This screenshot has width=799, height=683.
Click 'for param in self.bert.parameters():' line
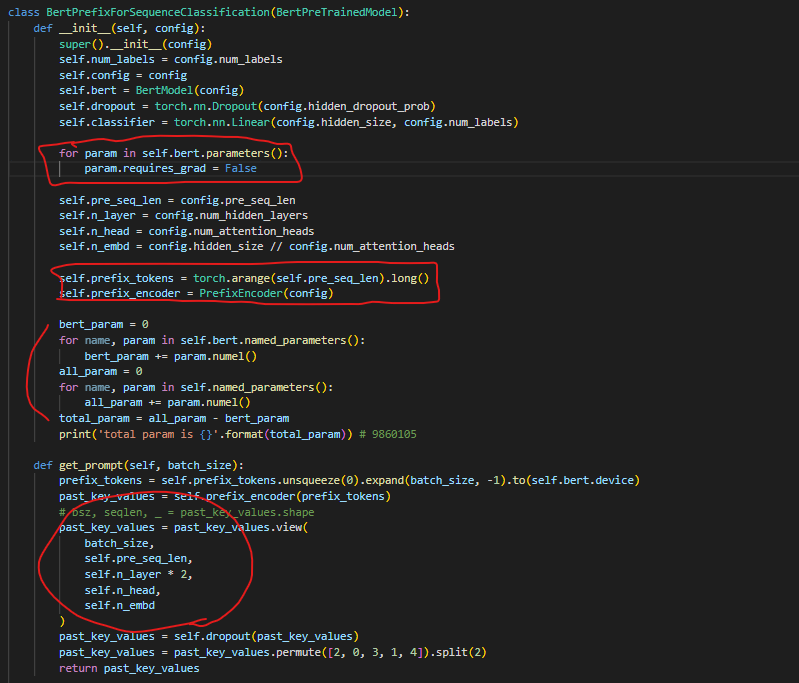174,153
